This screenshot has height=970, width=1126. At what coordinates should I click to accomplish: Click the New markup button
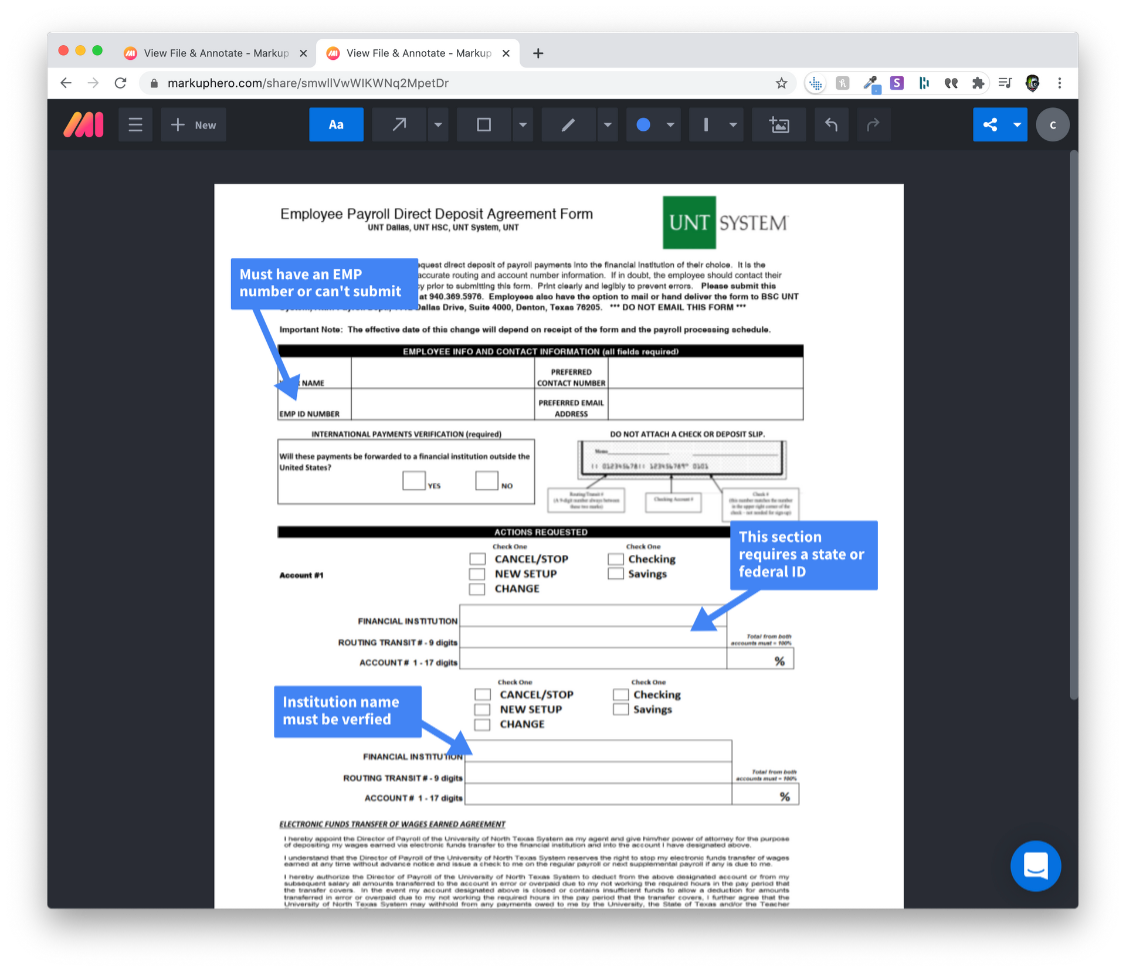tap(193, 125)
